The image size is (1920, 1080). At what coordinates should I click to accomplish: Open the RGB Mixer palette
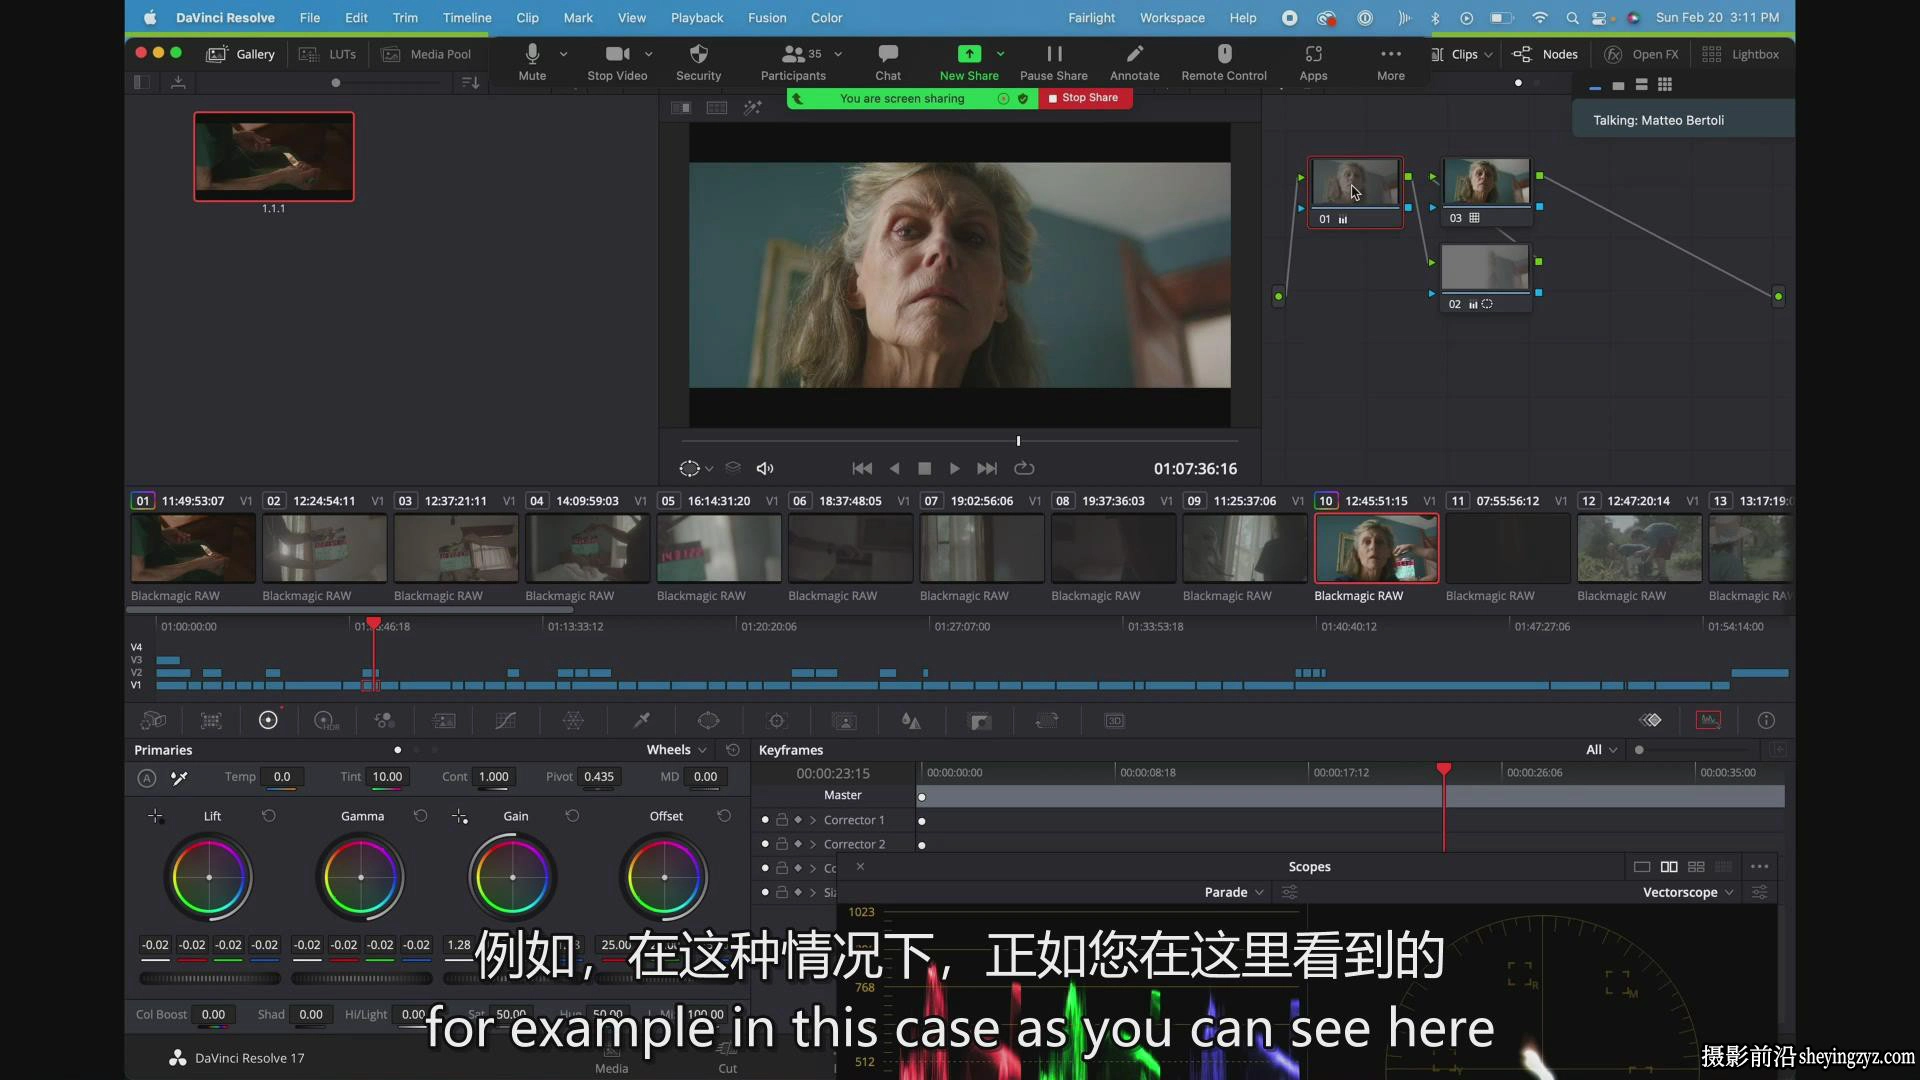coord(384,720)
